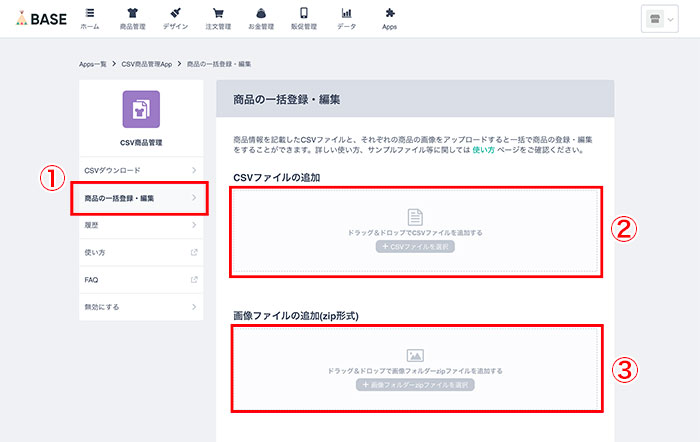Click the image icon in zip drop area
This screenshot has width=700, height=442.
click(x=415, y=355)
